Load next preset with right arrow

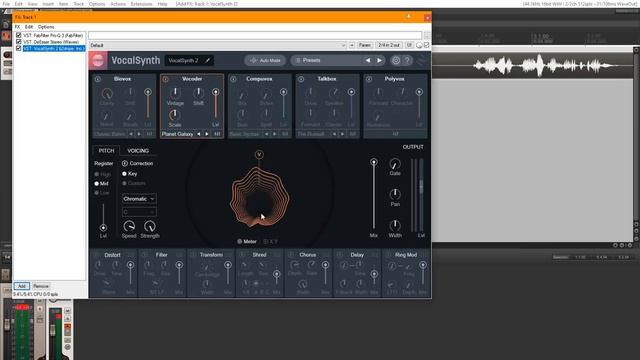coord(379,60)
